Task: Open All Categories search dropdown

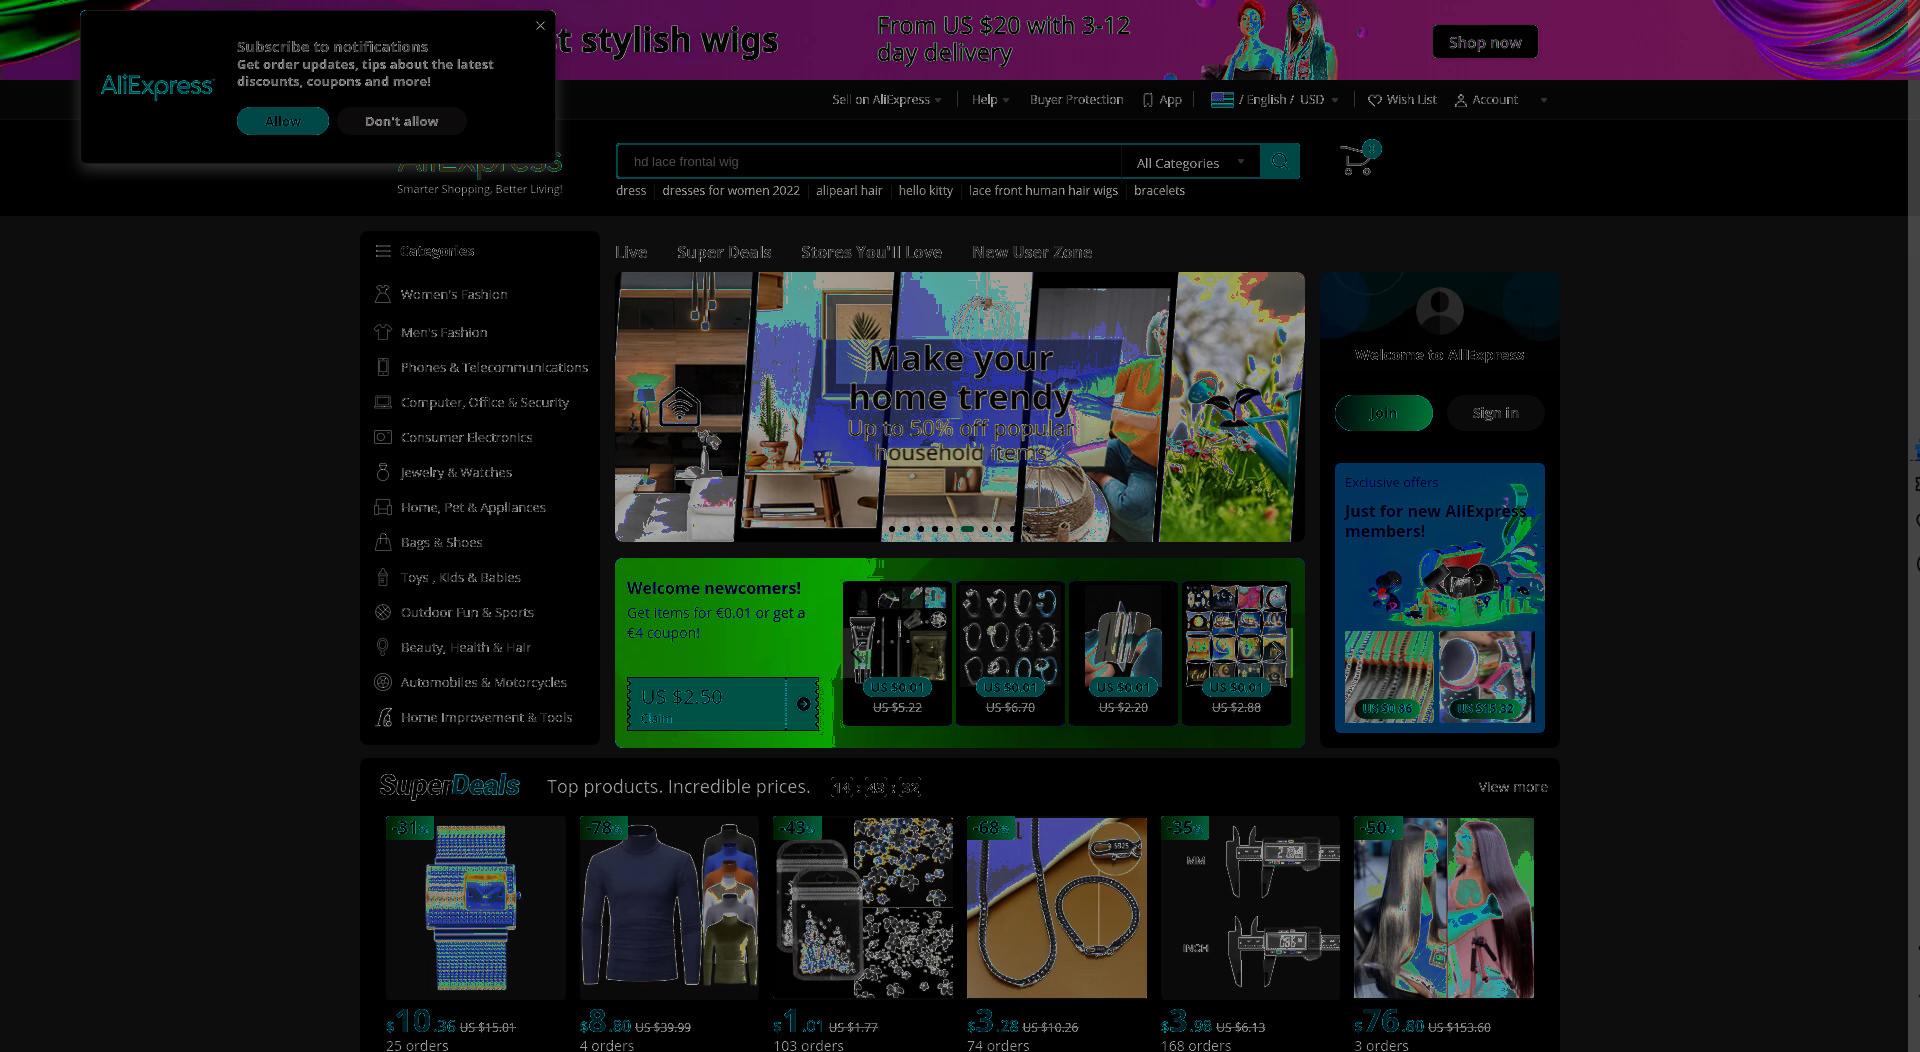Action: click(1190, 162)
